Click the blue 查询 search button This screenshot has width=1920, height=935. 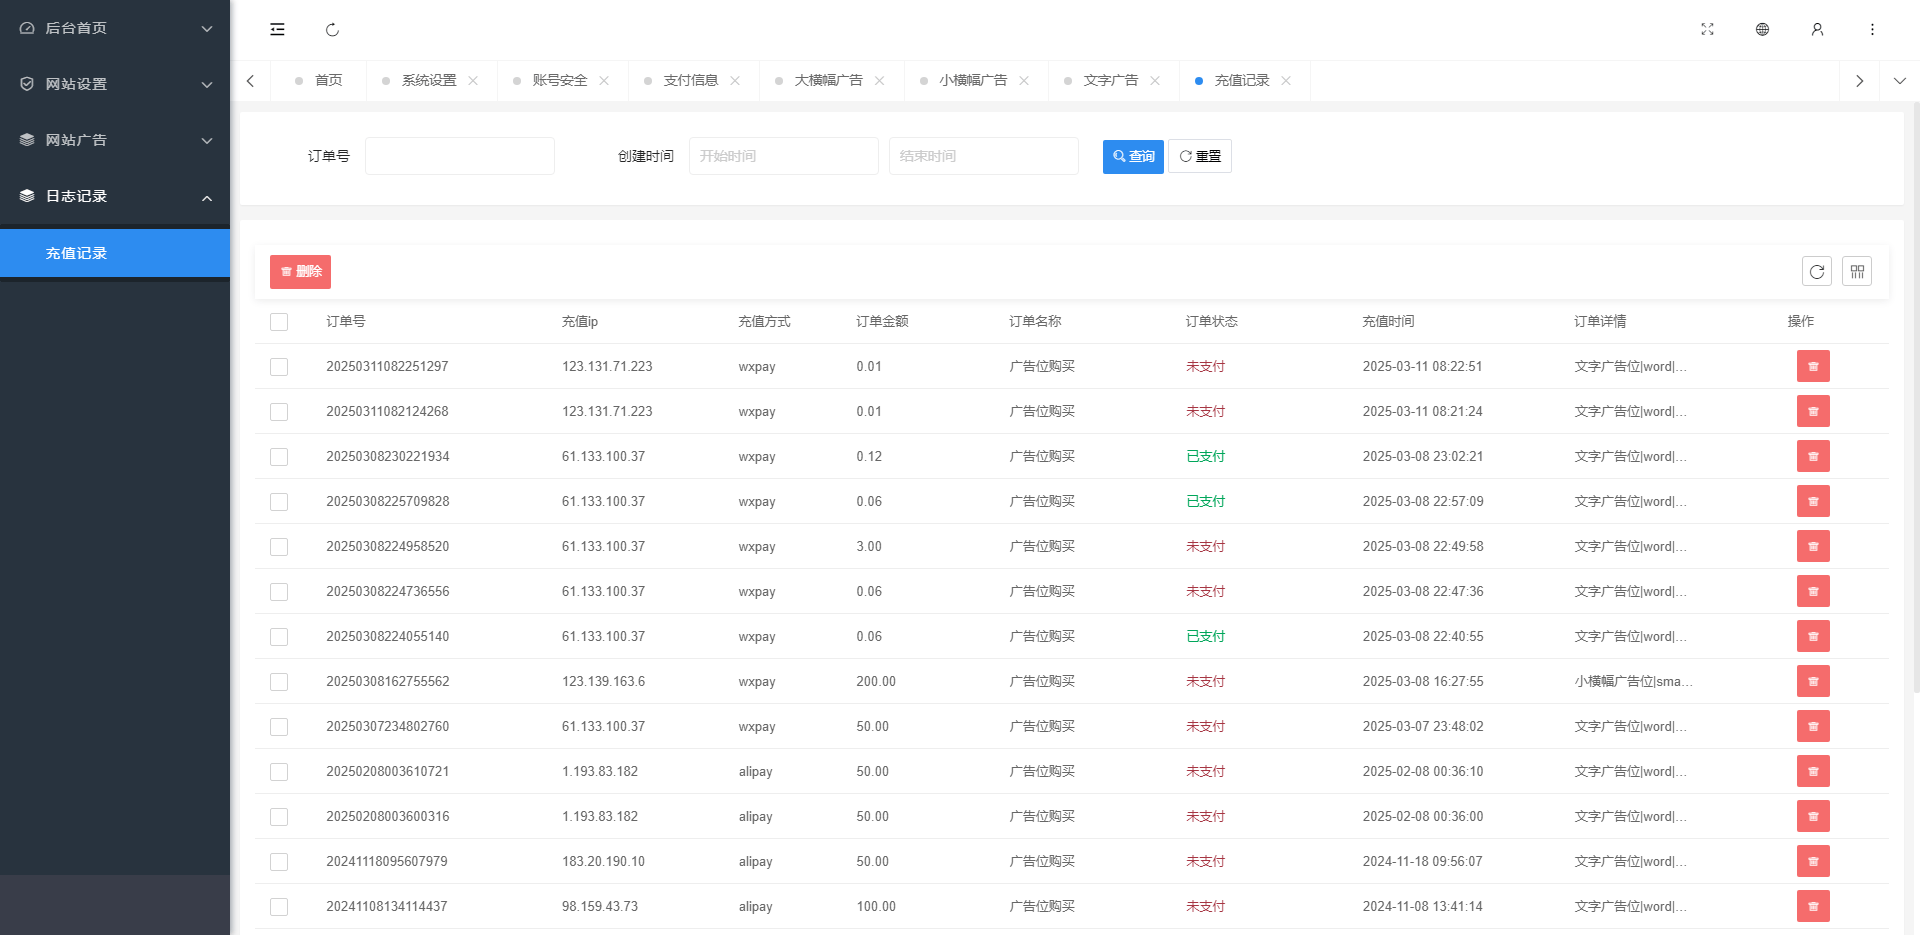[x=1133, y=156]
